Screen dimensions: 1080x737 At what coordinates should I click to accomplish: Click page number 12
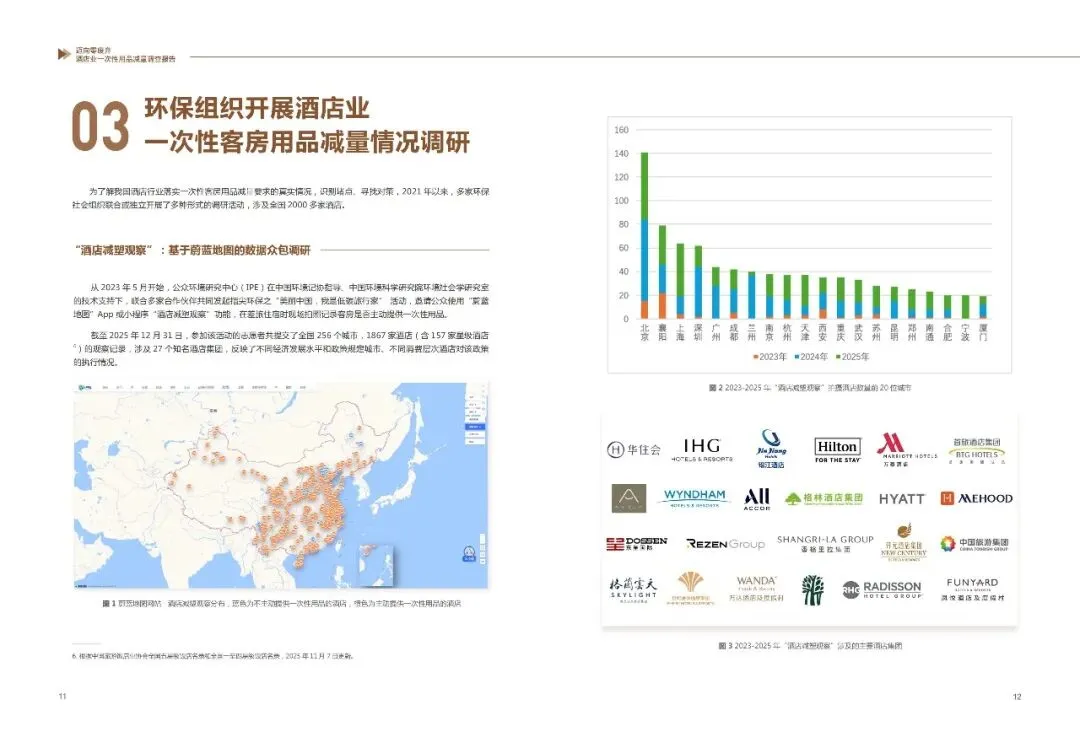1017,696
